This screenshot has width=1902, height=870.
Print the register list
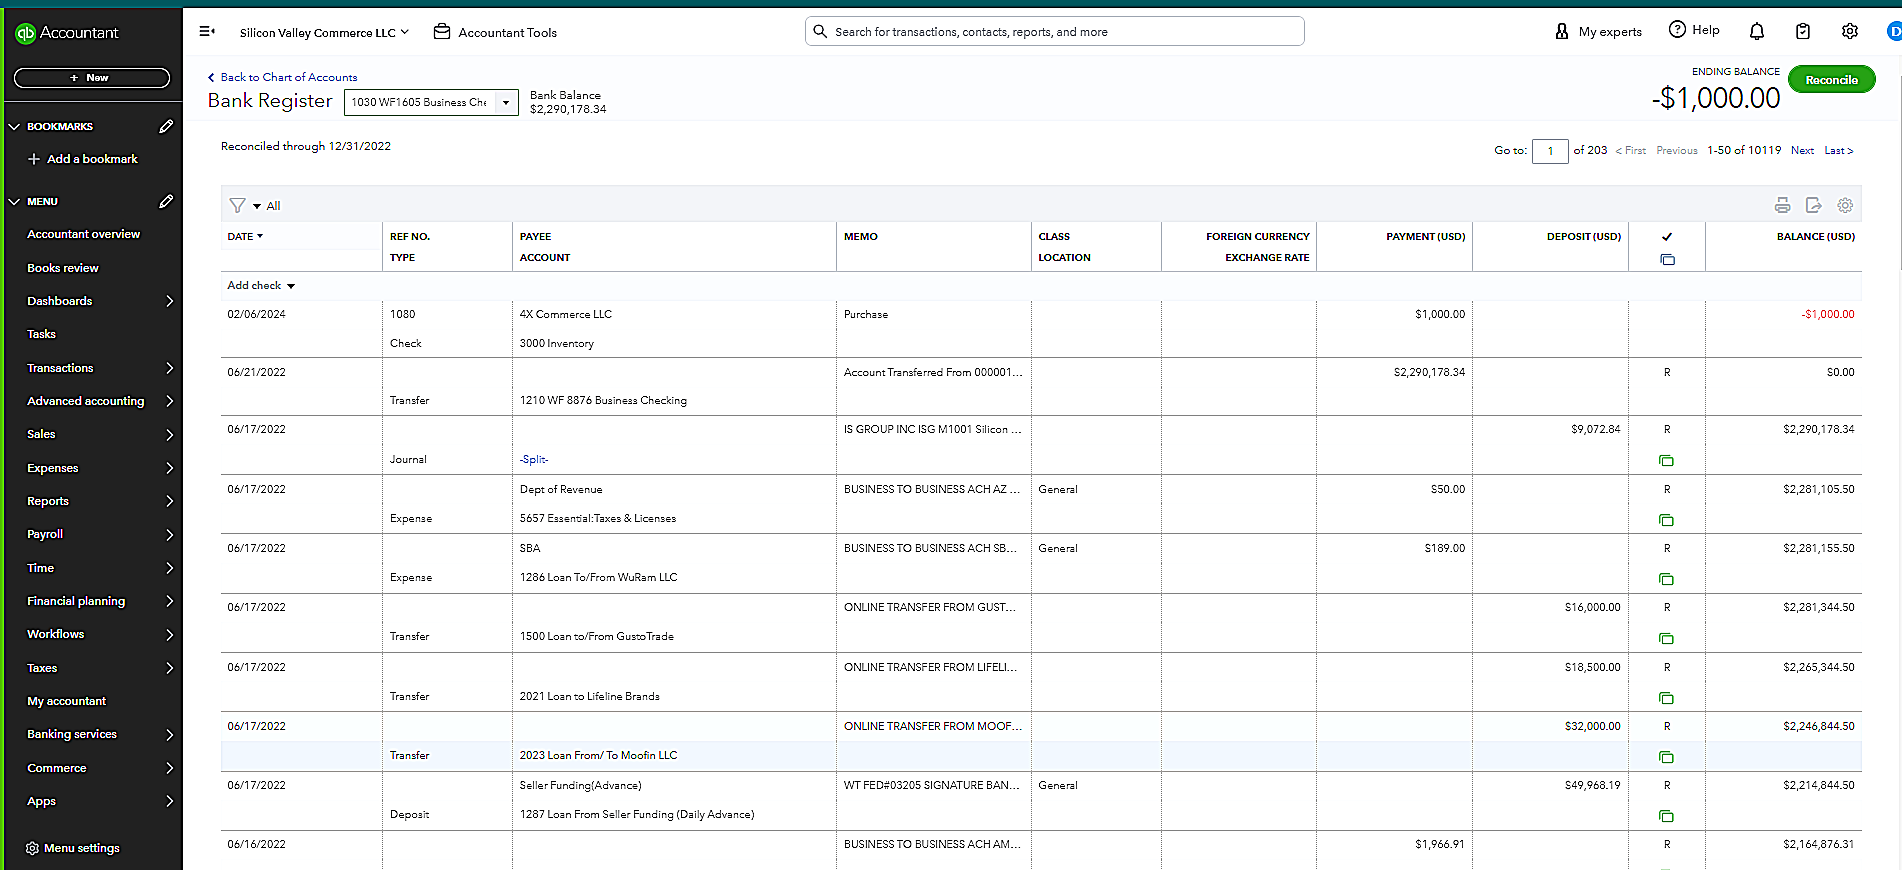pyautogui.click(x=1782, y=205)
